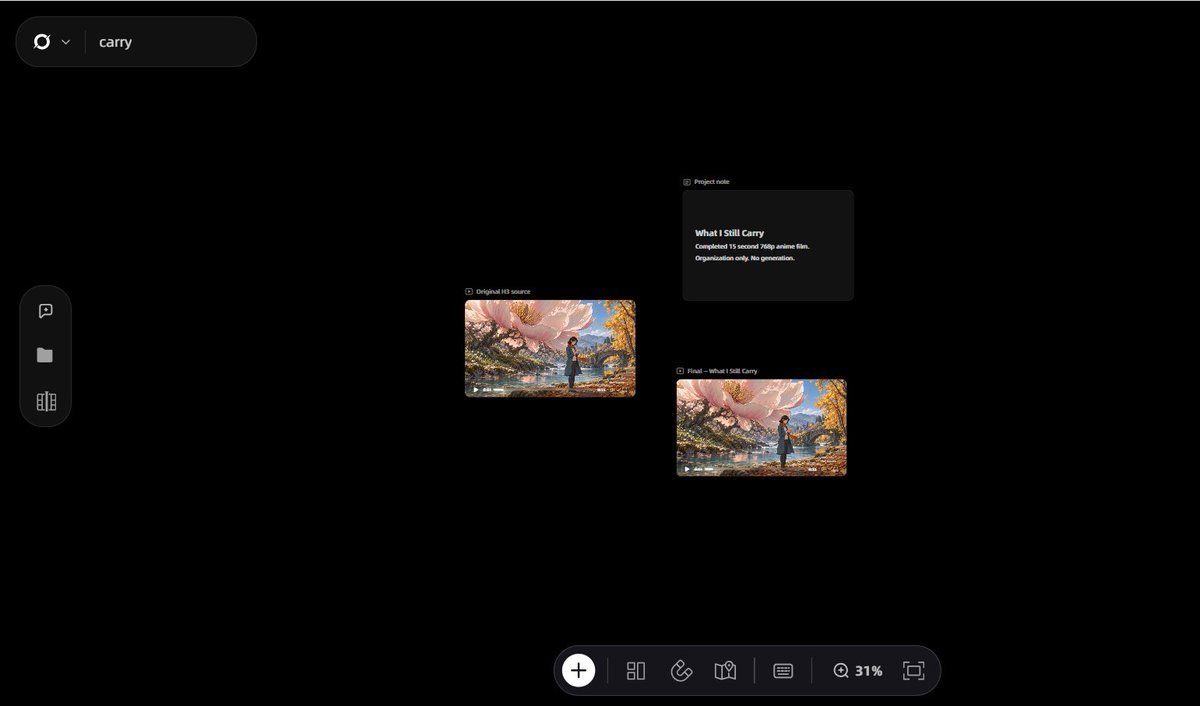
Task: Click the add node plus button
Action: click(579, 670)
